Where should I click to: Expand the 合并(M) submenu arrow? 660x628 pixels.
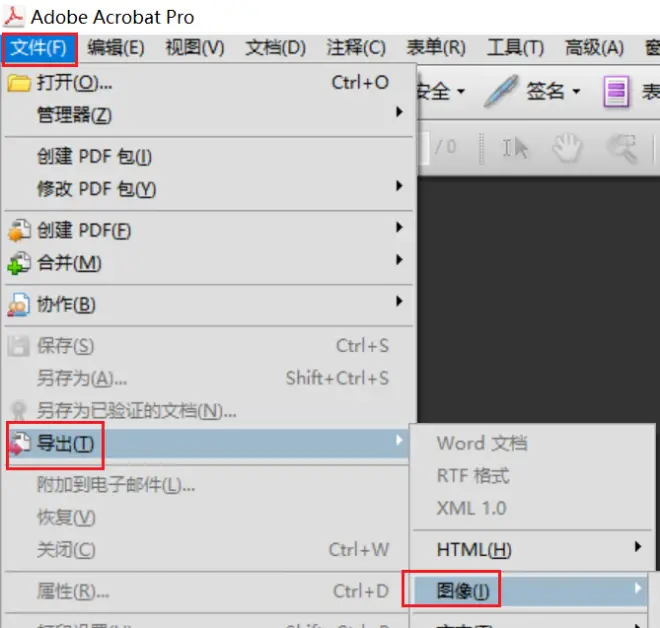399,260
